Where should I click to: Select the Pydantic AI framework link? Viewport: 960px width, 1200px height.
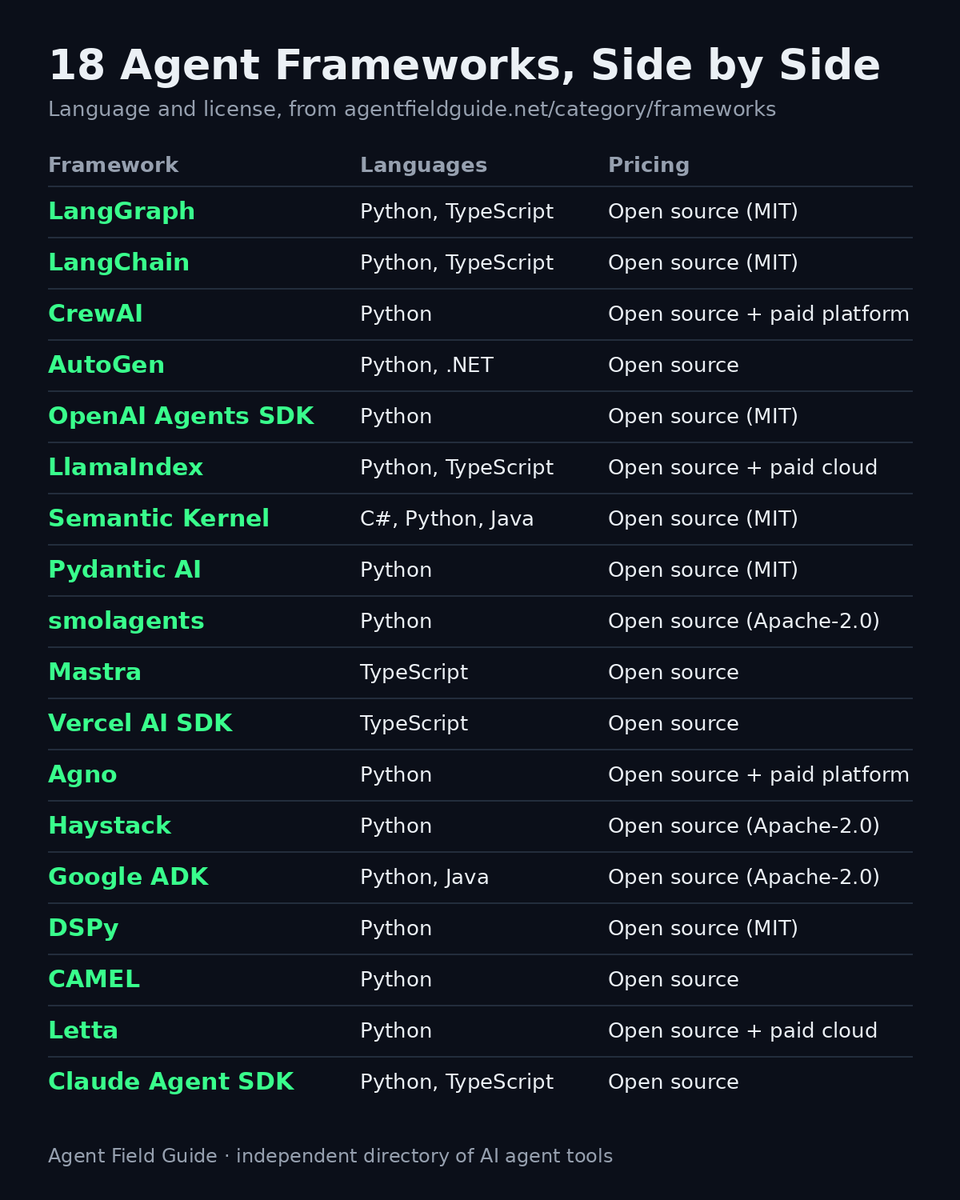coord(124,570)
